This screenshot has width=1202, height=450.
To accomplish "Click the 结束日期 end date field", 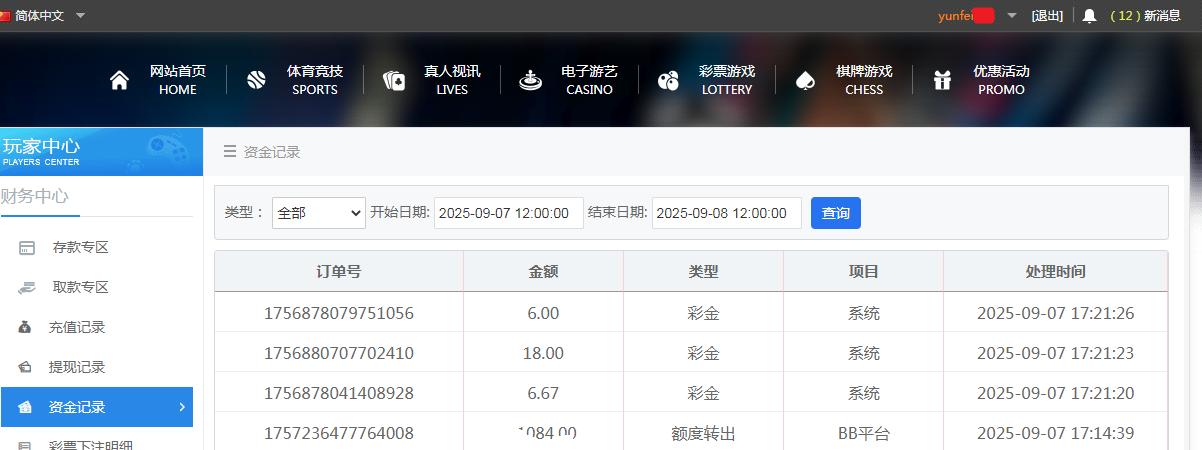I will 726,213.
